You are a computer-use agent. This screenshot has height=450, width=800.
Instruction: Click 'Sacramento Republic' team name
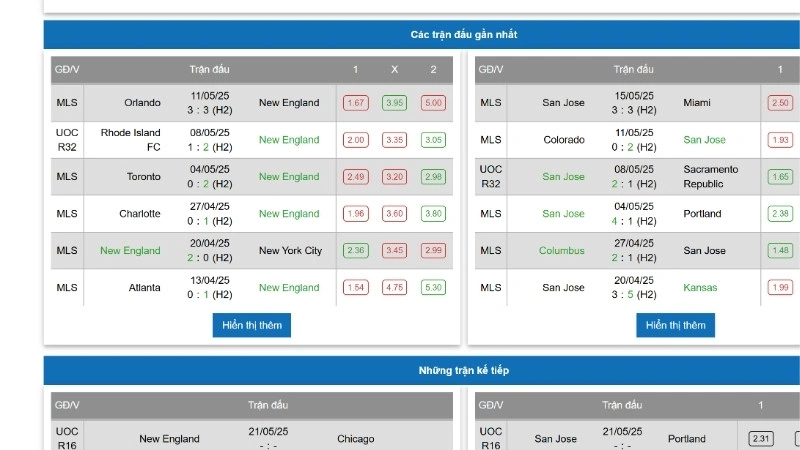click(x=711, y=177)
